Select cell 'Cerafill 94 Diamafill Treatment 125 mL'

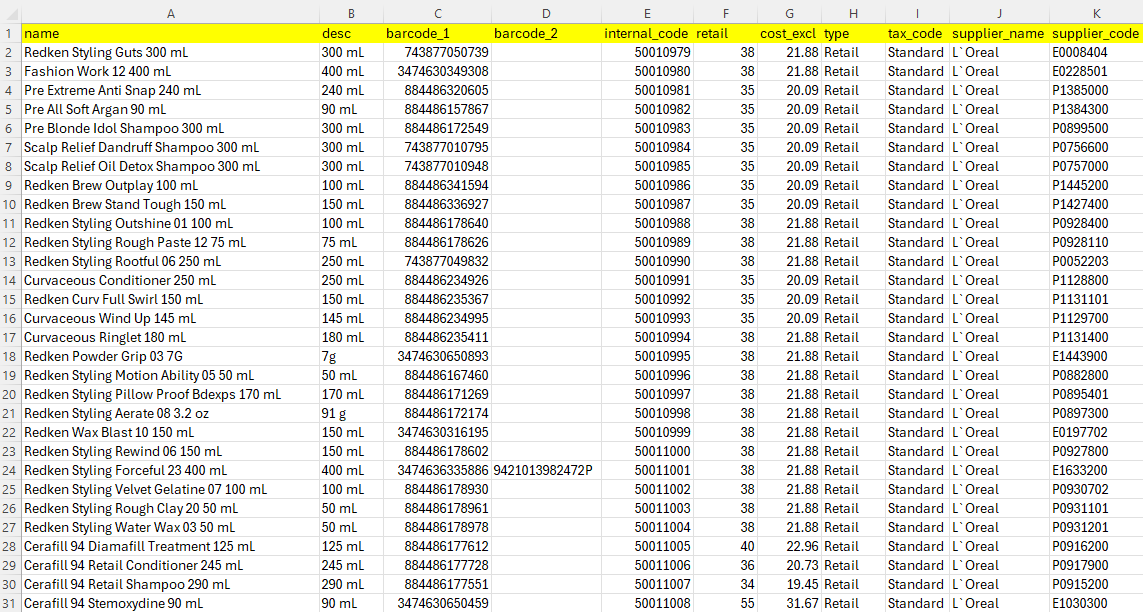click(171, 546)
